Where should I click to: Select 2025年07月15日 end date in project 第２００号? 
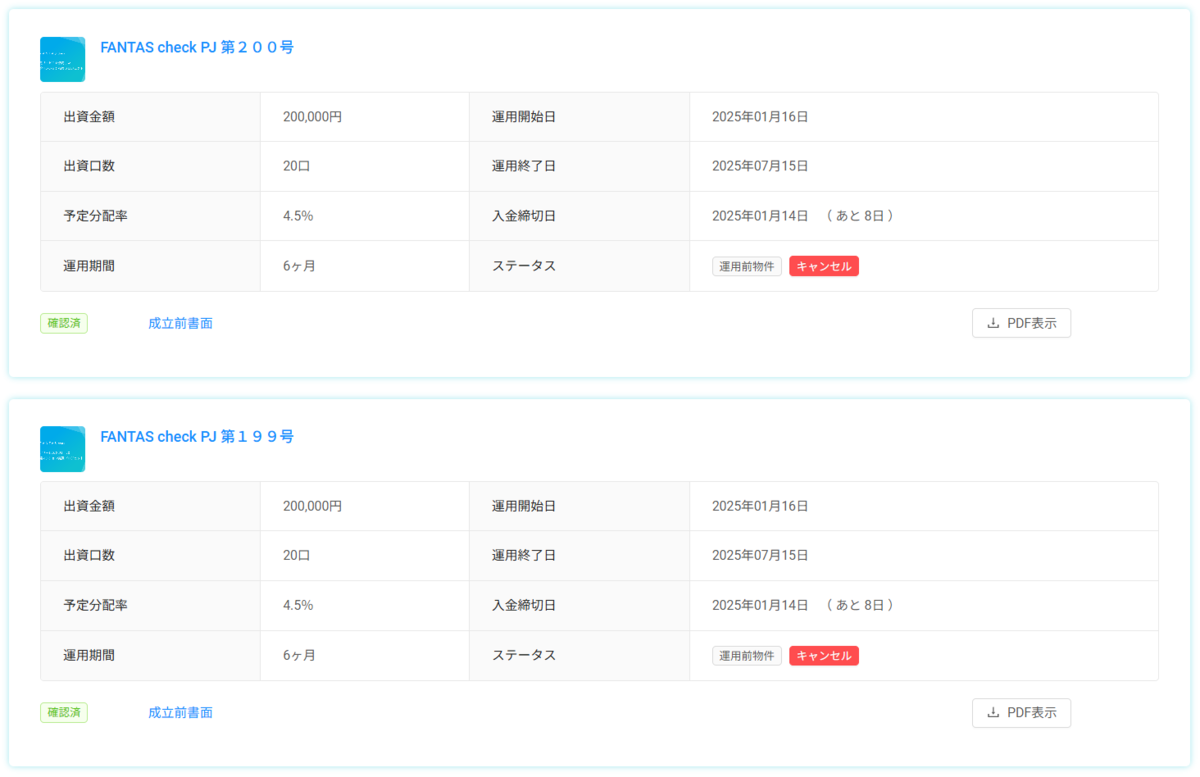coord(760,166)
